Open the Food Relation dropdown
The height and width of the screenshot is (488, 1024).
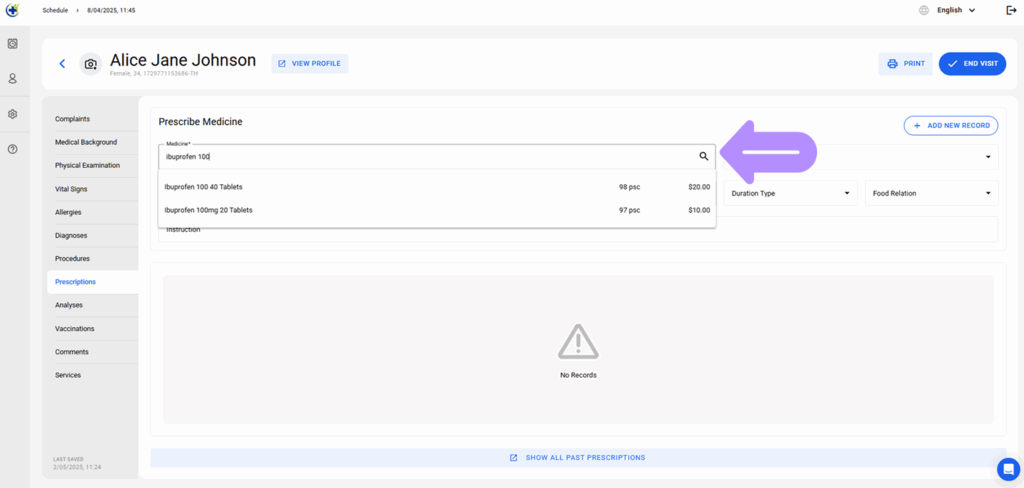click(932, 193)
